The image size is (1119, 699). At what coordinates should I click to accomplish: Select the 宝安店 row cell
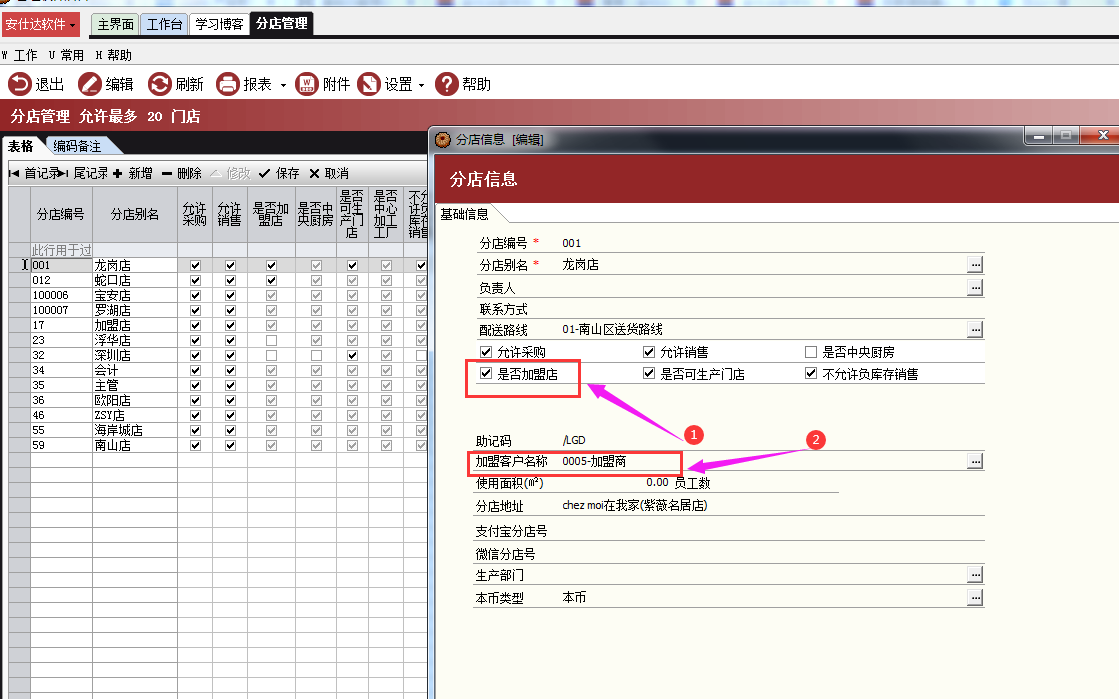point(135,295)
